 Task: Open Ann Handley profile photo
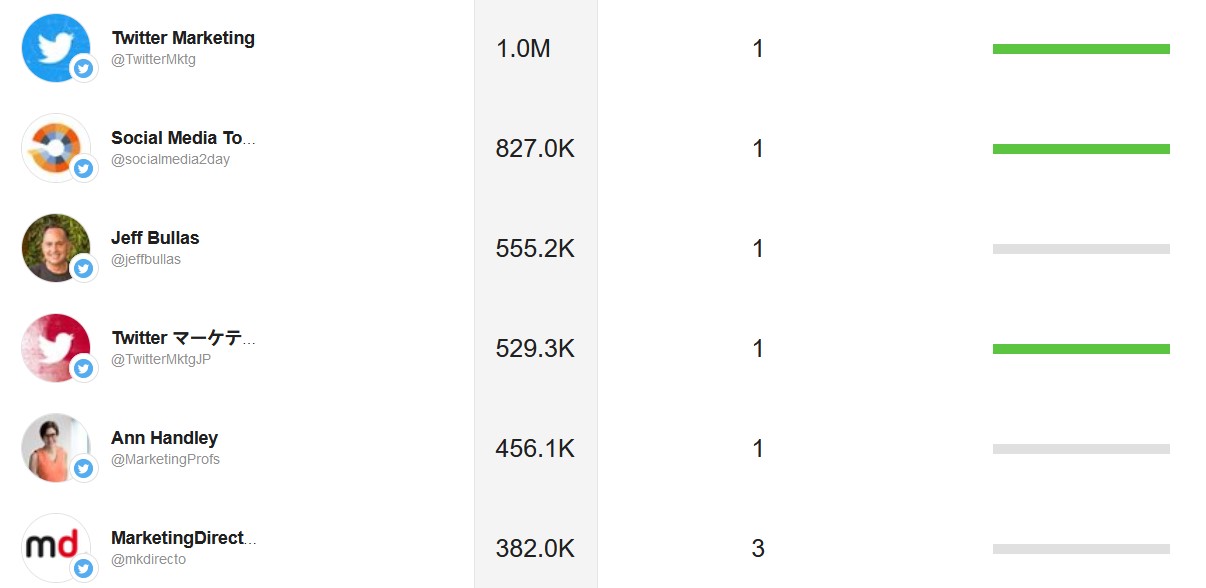(x=56, y=448)
